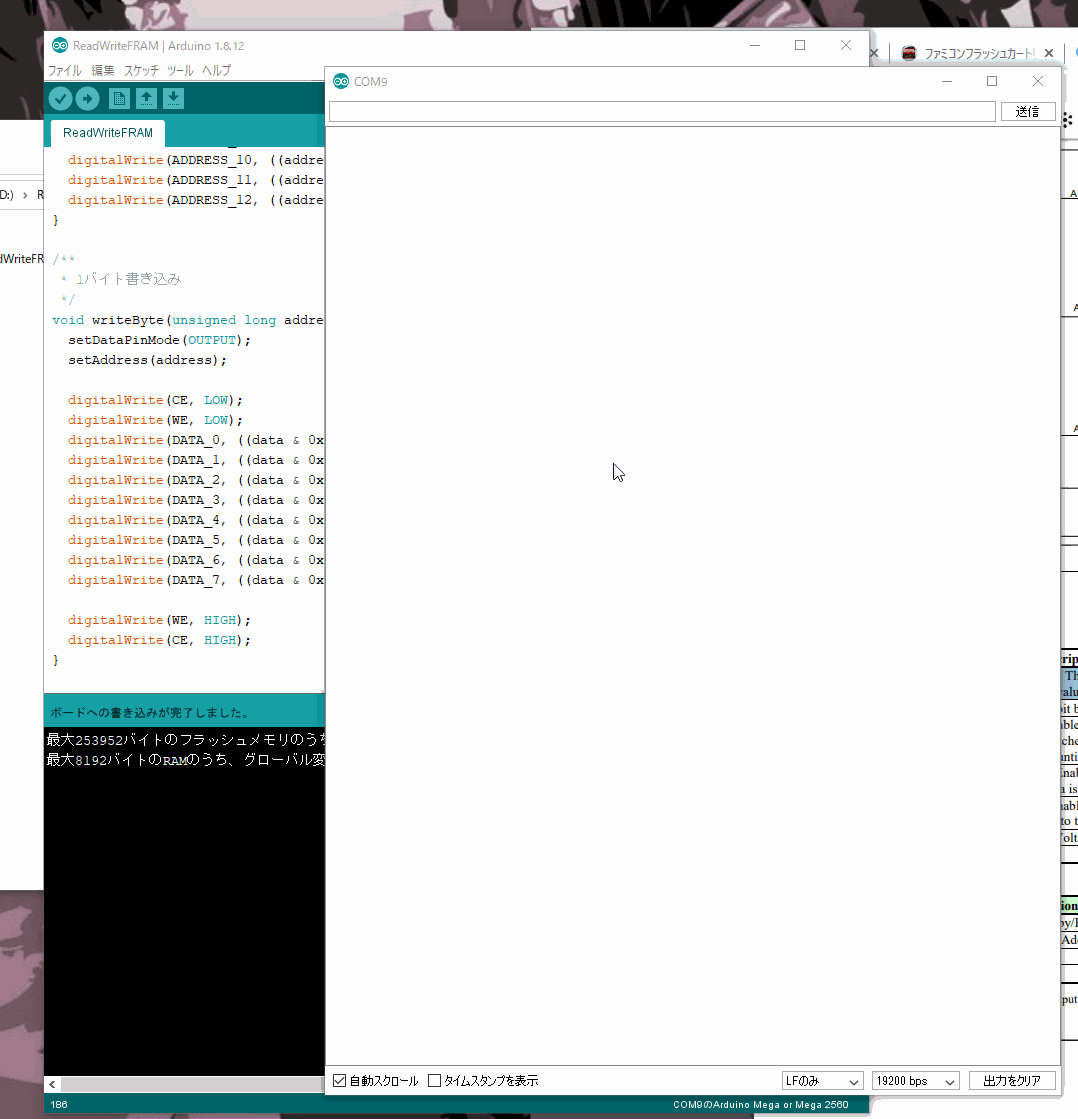Image resolution: width=1078 pixels, height=1119 pixels.
Task: Click the digitalWrite(DATA_7 code line
Action: pyautogui.click(x=195, y=579)
